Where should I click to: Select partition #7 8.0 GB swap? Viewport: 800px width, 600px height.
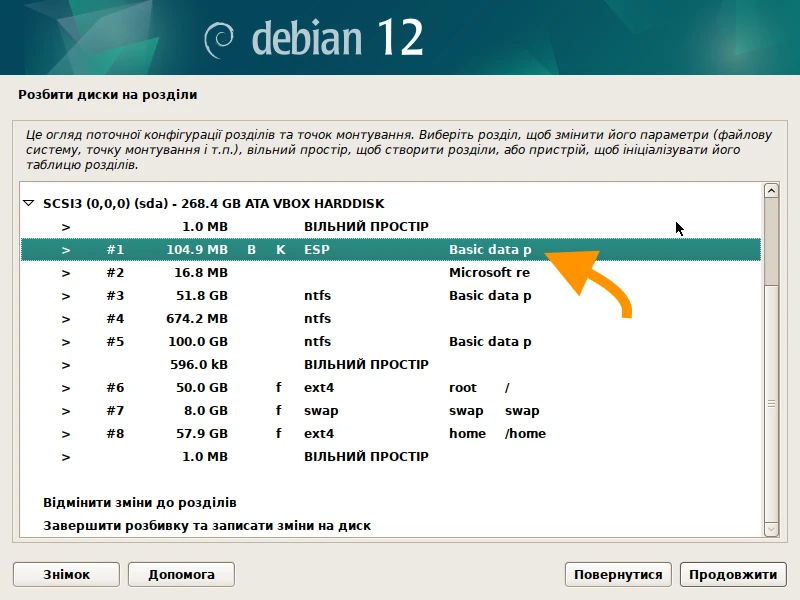(x=391, y=410)
